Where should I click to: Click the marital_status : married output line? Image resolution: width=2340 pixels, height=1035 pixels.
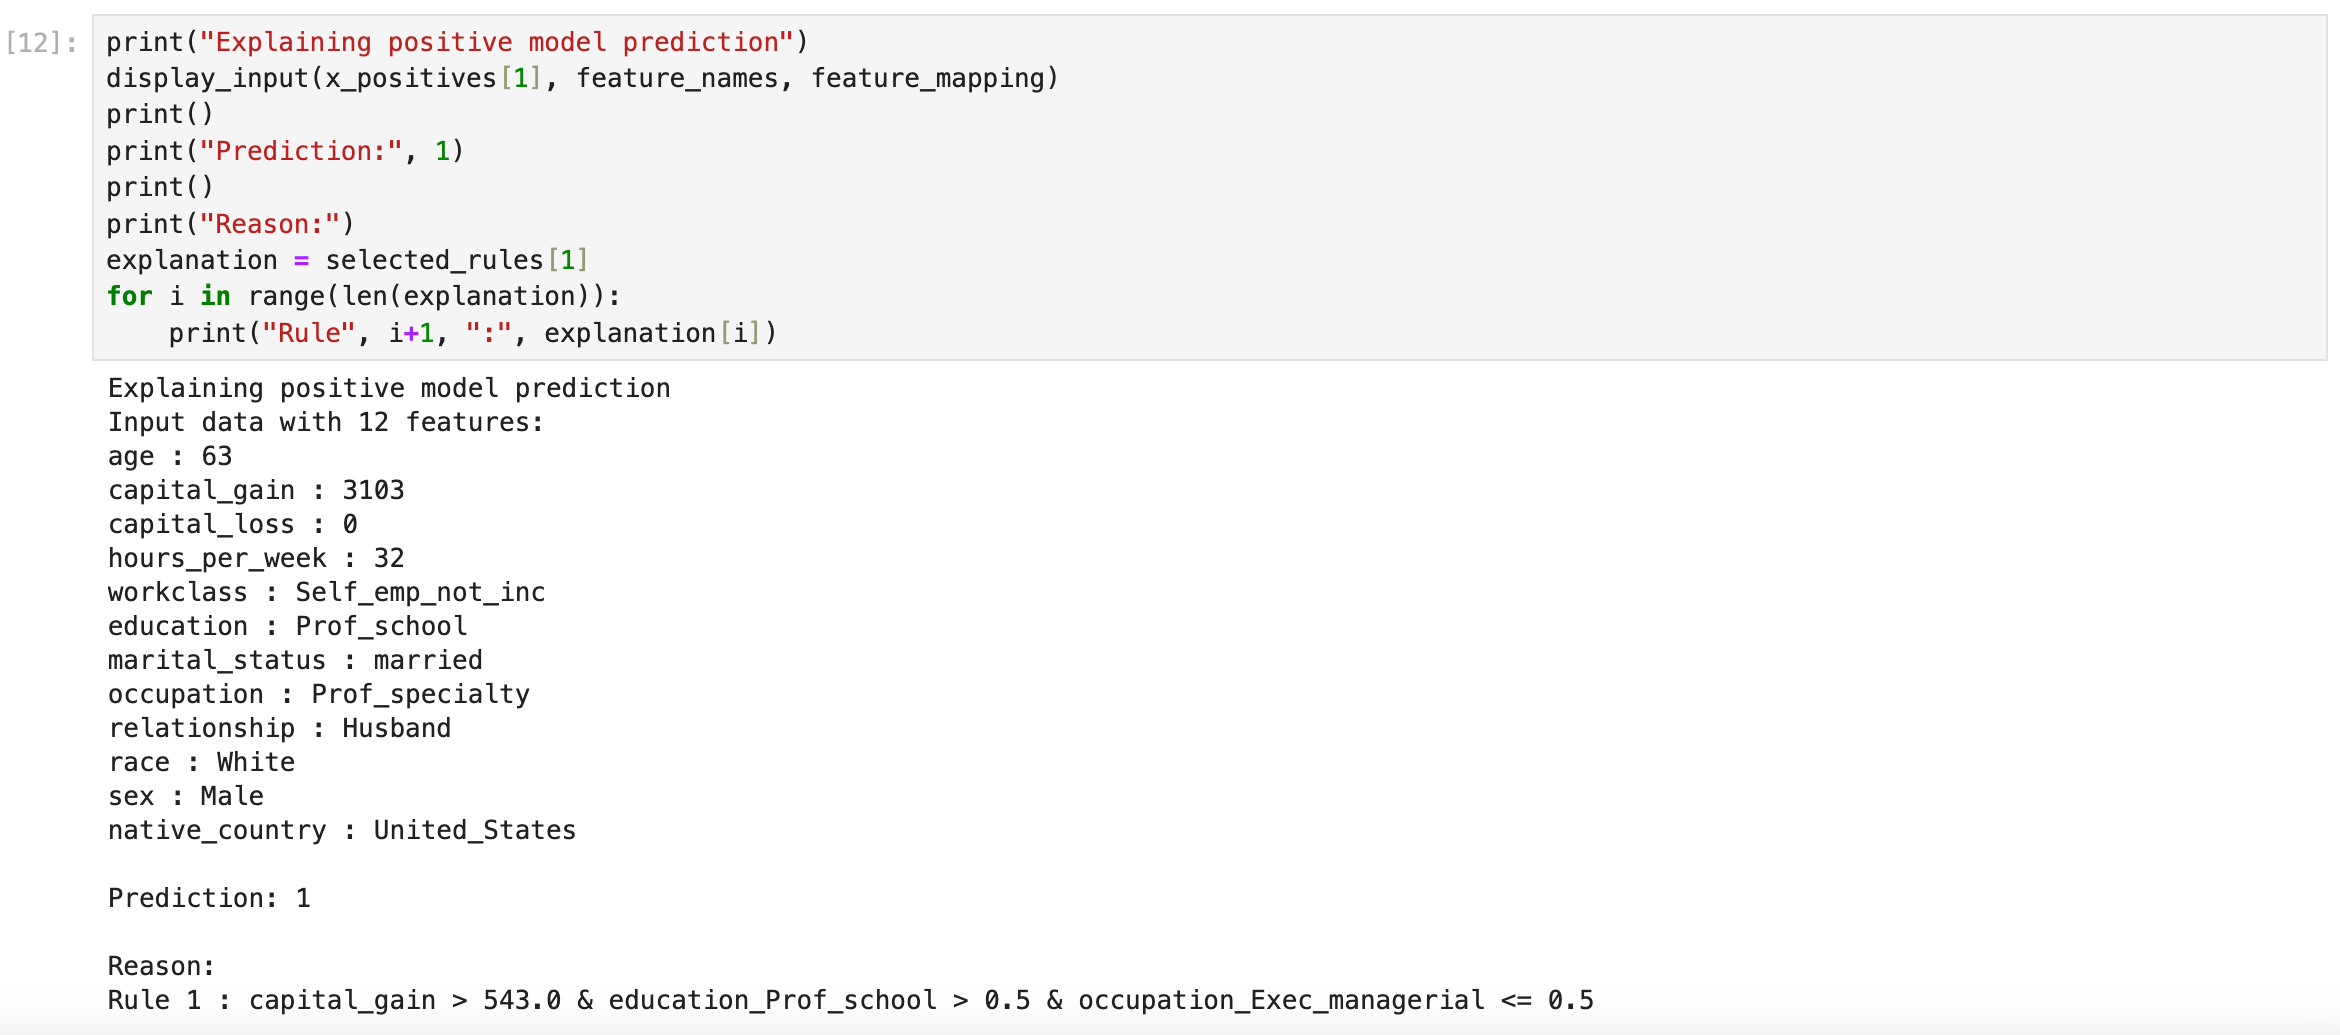pos(295,660)
